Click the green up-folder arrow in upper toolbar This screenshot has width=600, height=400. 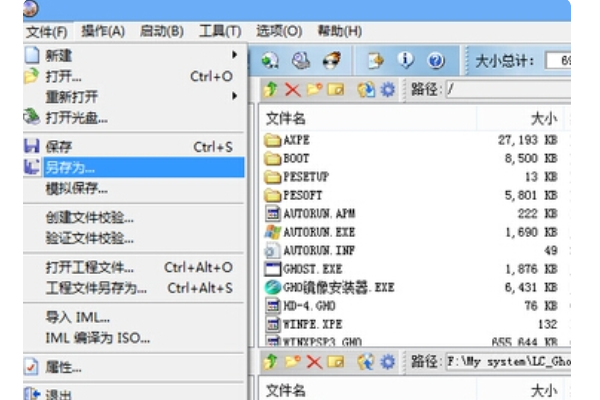(x=271, y=90)
